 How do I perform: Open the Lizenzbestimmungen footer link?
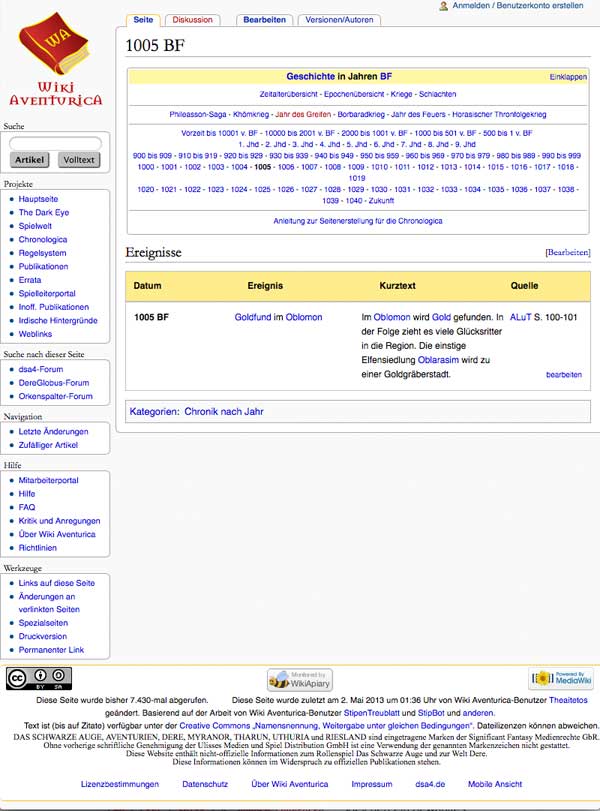[119, 784]
